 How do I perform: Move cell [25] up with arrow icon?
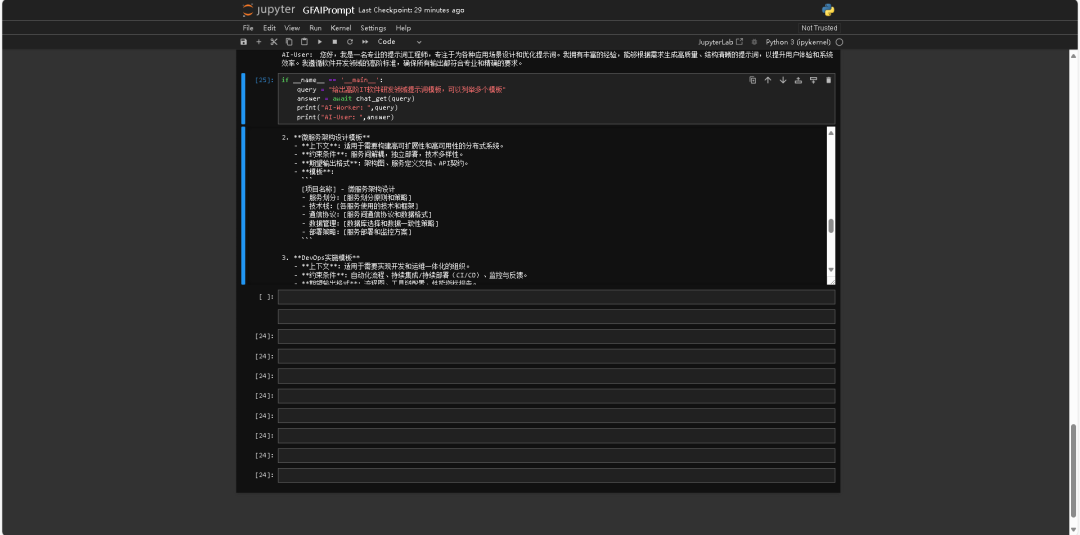[768, 81]
